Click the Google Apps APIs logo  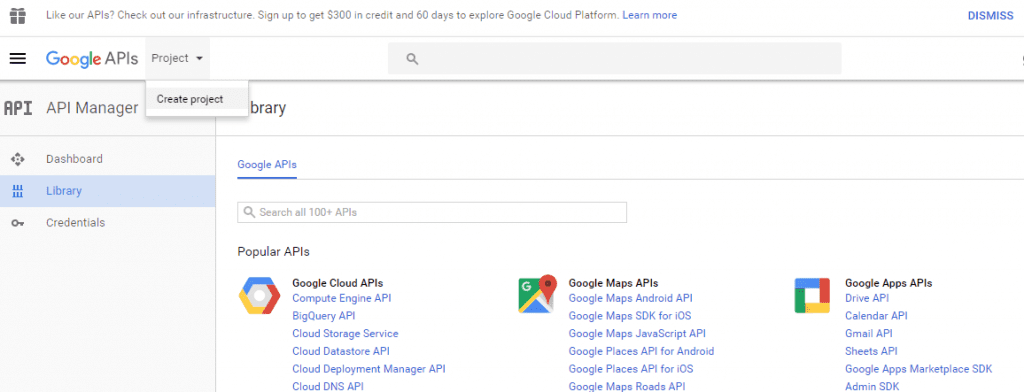812,295
